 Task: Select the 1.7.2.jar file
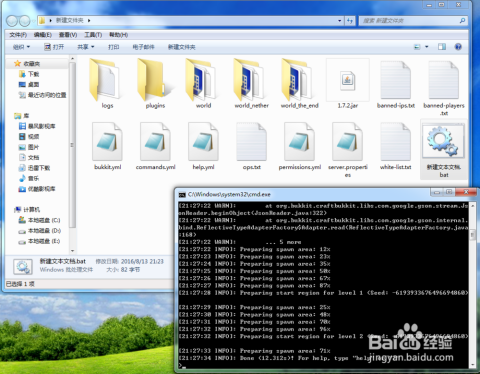pos(348,80)
